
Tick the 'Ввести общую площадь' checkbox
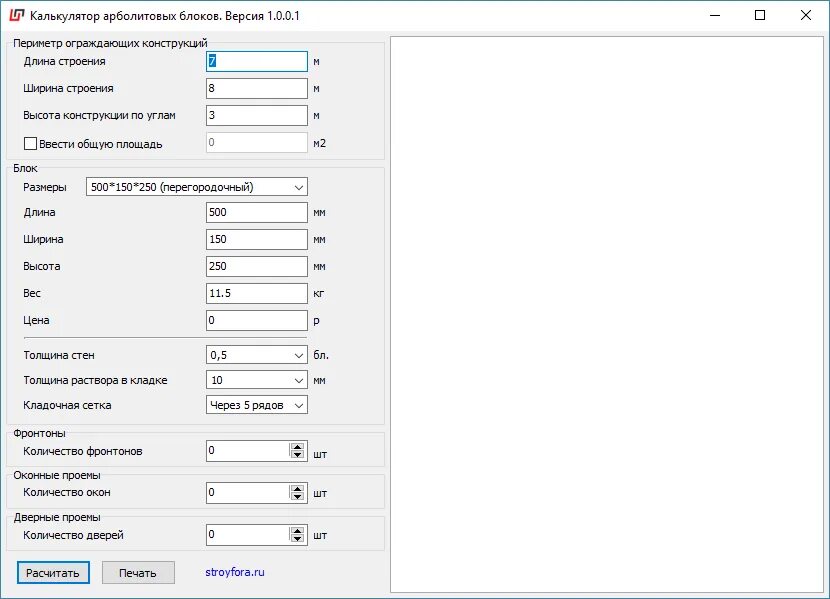coord(31,143)
